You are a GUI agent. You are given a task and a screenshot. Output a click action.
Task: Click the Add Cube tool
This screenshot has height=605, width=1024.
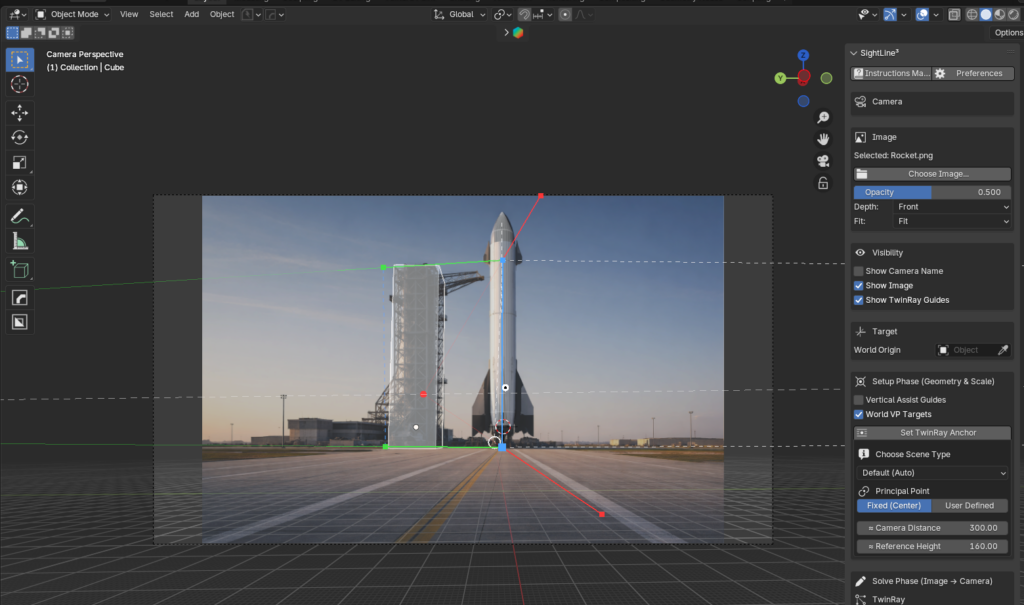tap(20, 269)
